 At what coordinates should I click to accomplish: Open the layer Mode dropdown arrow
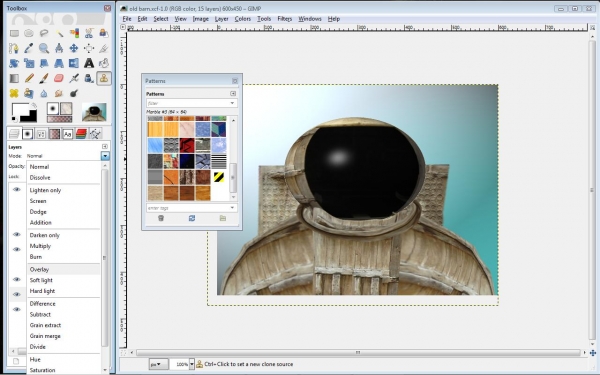click(x=105, y=156)
